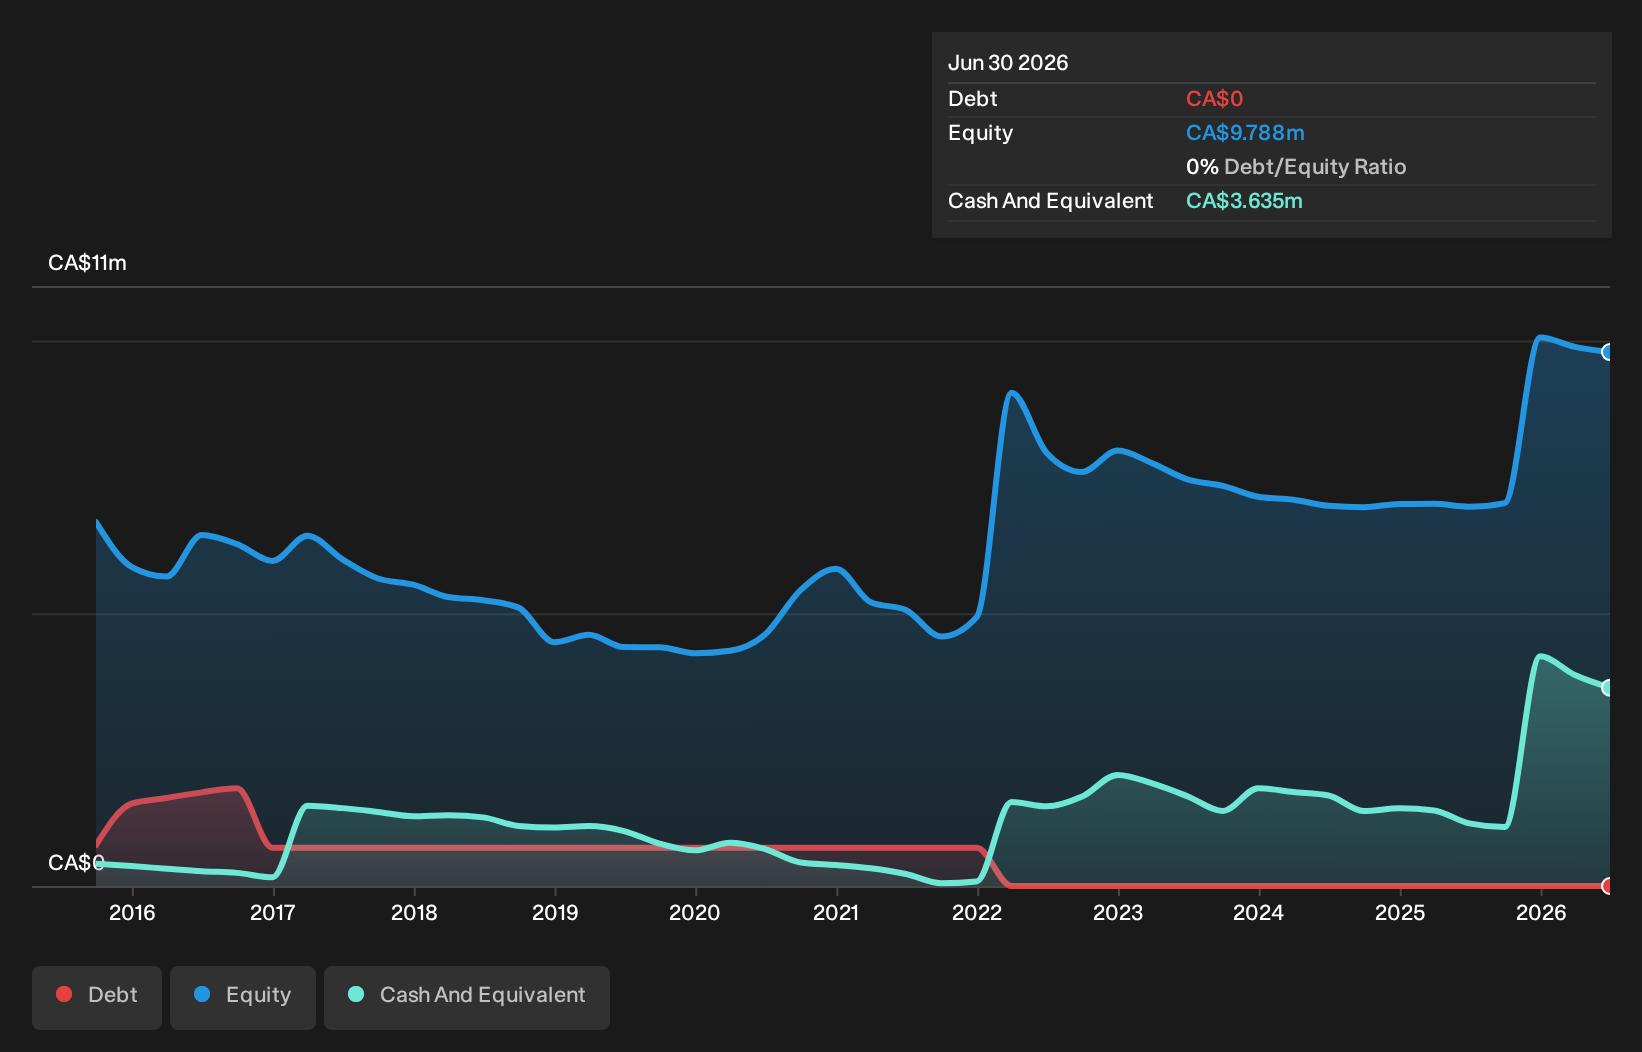
Task: Click the CA$11m y-axis label
Action: pos(88,263)
